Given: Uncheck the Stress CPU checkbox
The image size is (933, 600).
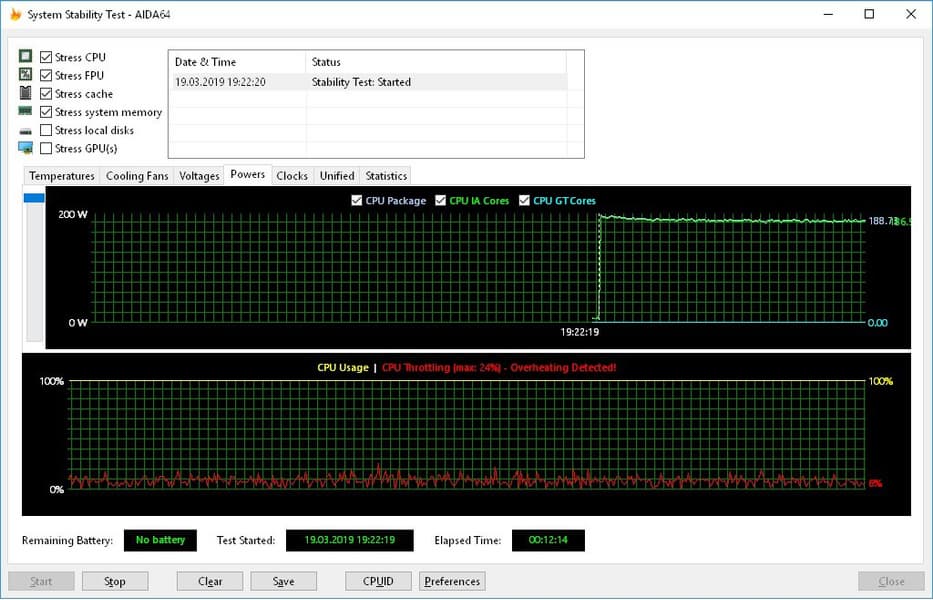Looking at the screenshot, I should [46, 57].
